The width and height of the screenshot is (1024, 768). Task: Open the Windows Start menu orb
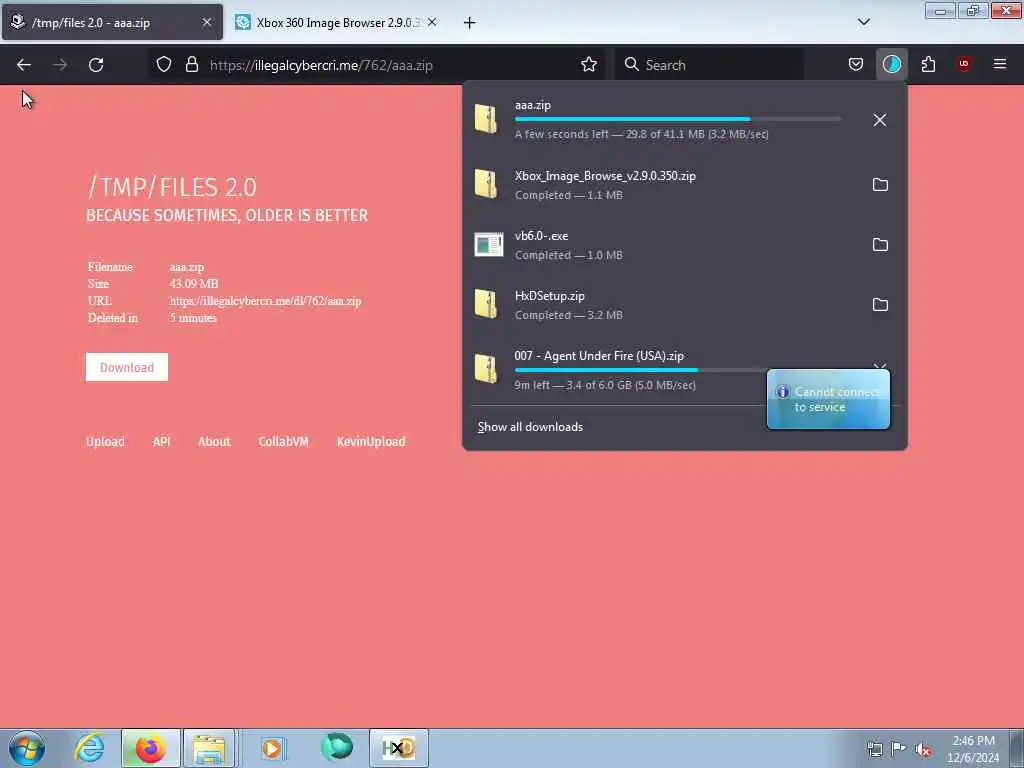point(27,748)
